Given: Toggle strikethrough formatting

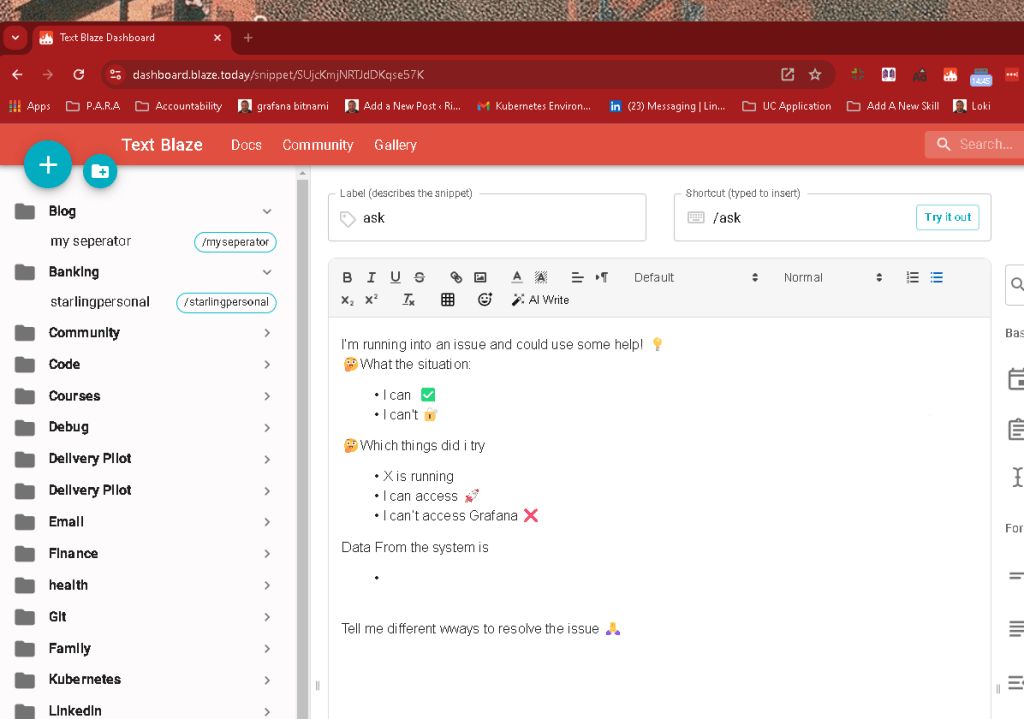Looking at the screenshot, I should [419, 278].
